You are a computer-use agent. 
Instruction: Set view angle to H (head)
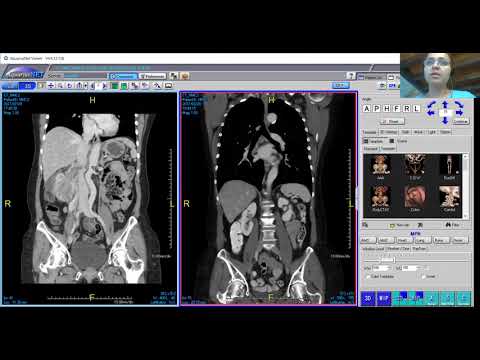pos(387,108)
